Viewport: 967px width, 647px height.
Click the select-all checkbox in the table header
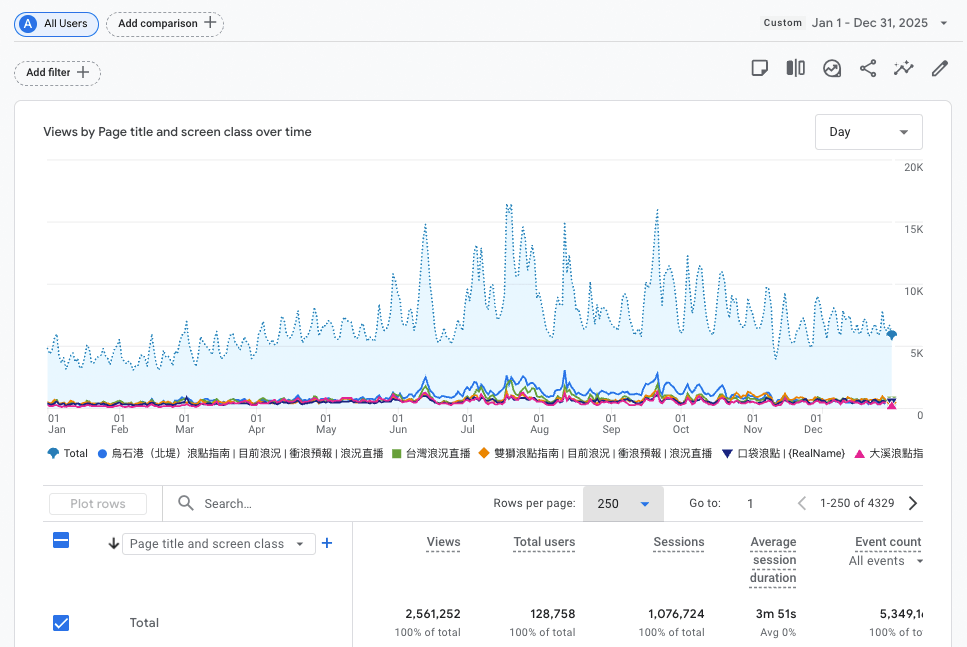point(61,540)
